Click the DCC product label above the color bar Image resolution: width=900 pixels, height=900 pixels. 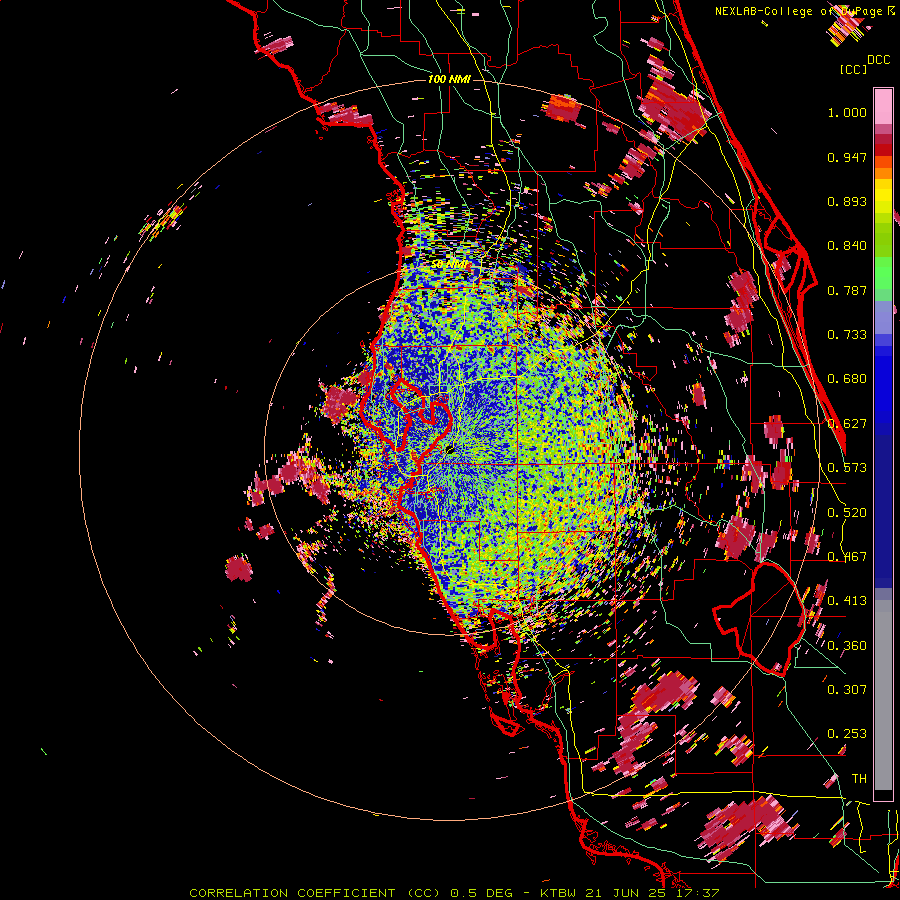pyautogui.click(x=878, y=59)
